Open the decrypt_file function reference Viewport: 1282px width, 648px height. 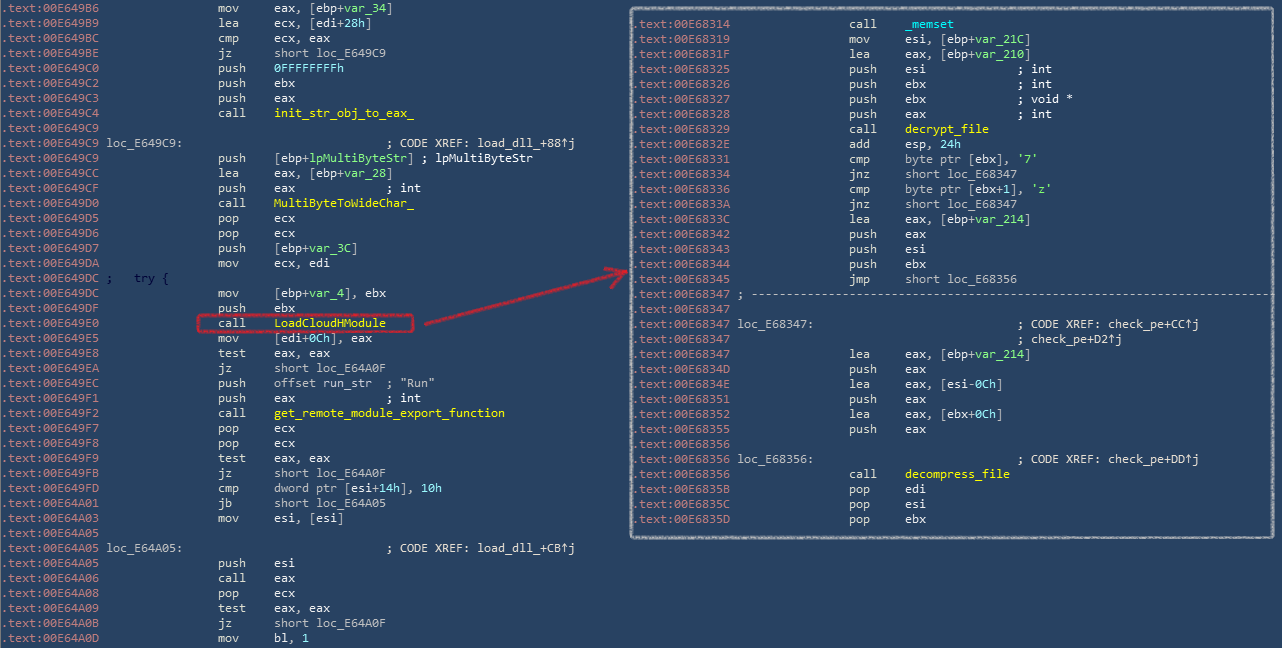click(946, 129)
